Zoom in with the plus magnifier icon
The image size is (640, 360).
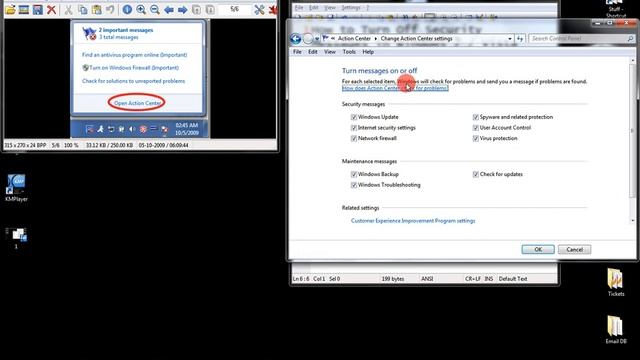coord(141,9)
